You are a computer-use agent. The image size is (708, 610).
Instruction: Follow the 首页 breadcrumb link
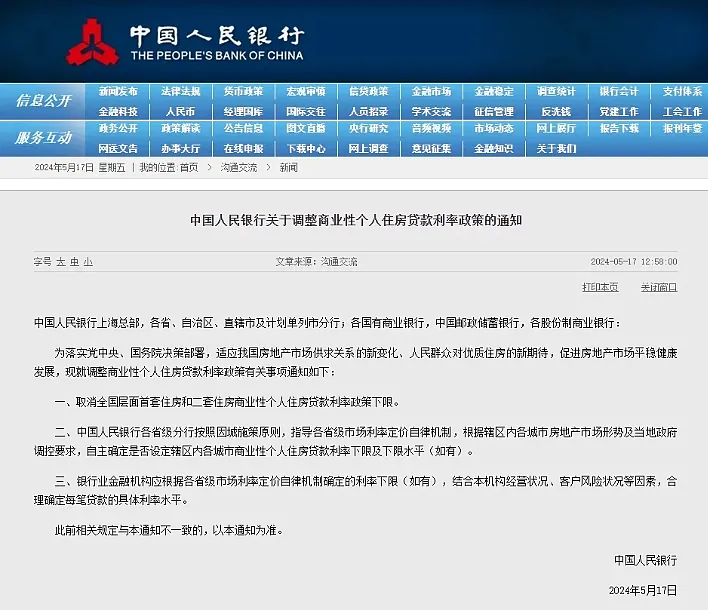pyautogui.click(x=189, y=168)
